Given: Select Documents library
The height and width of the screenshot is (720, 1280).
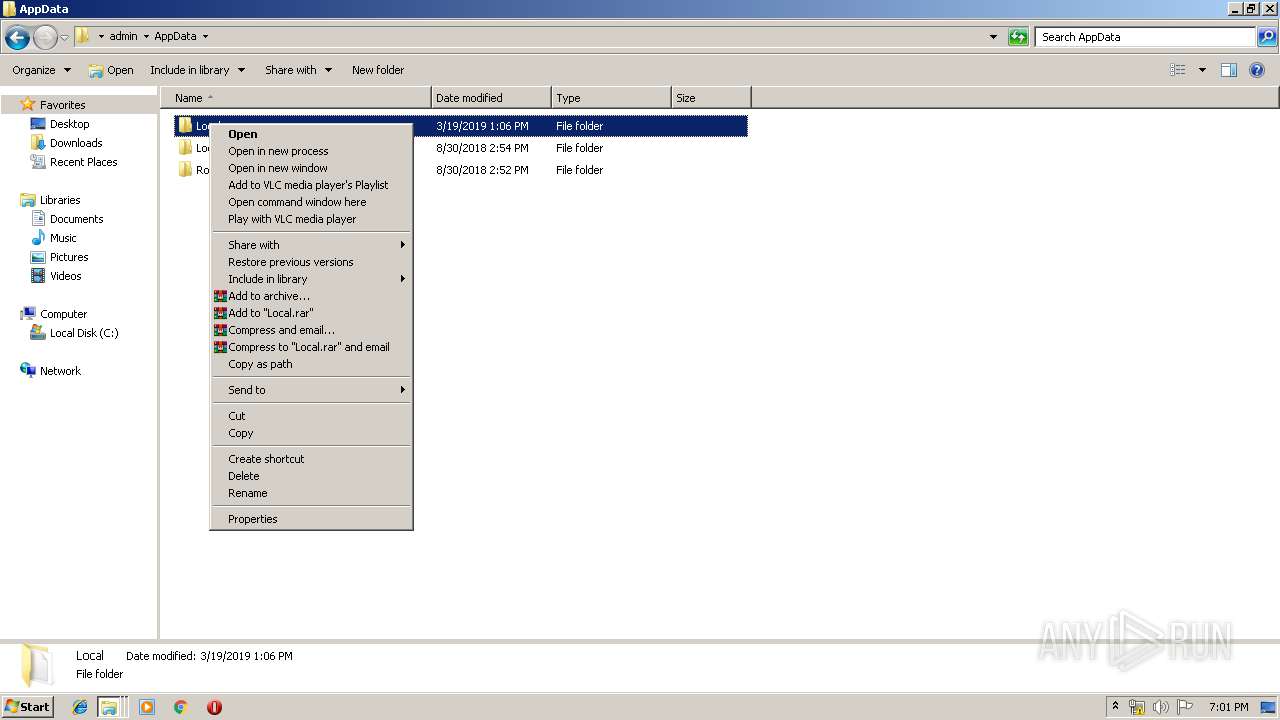Looking at the screenshot, I should [x=76, y=219].
